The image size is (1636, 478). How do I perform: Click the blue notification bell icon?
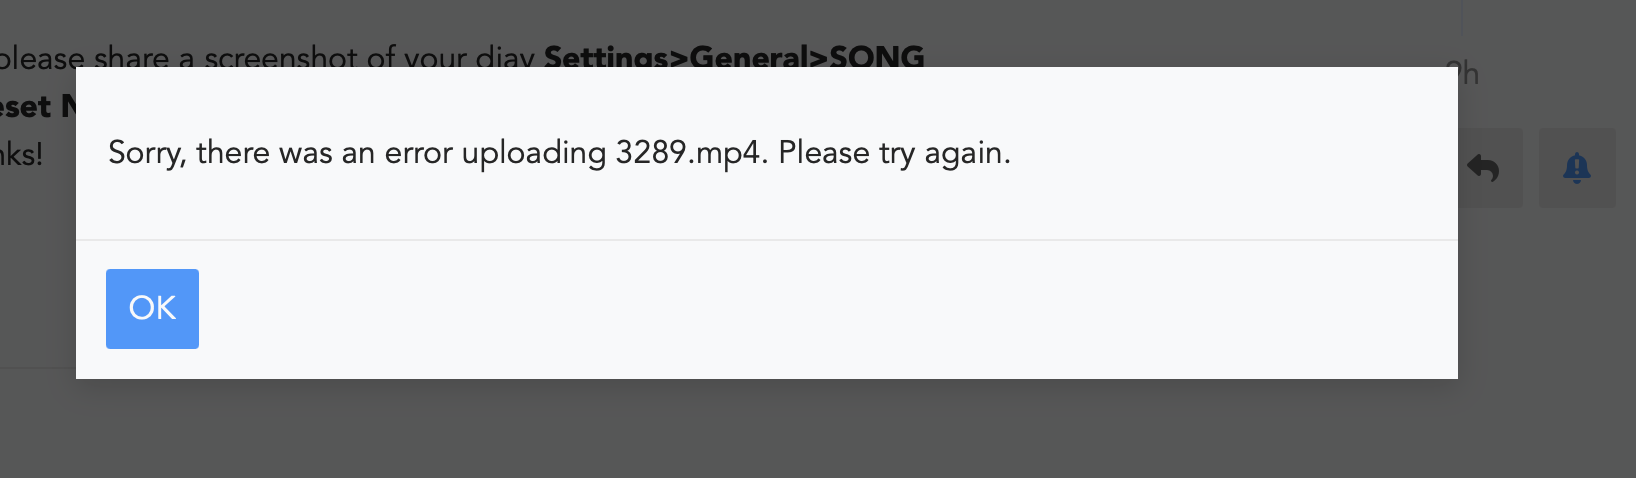(1576, 168)
